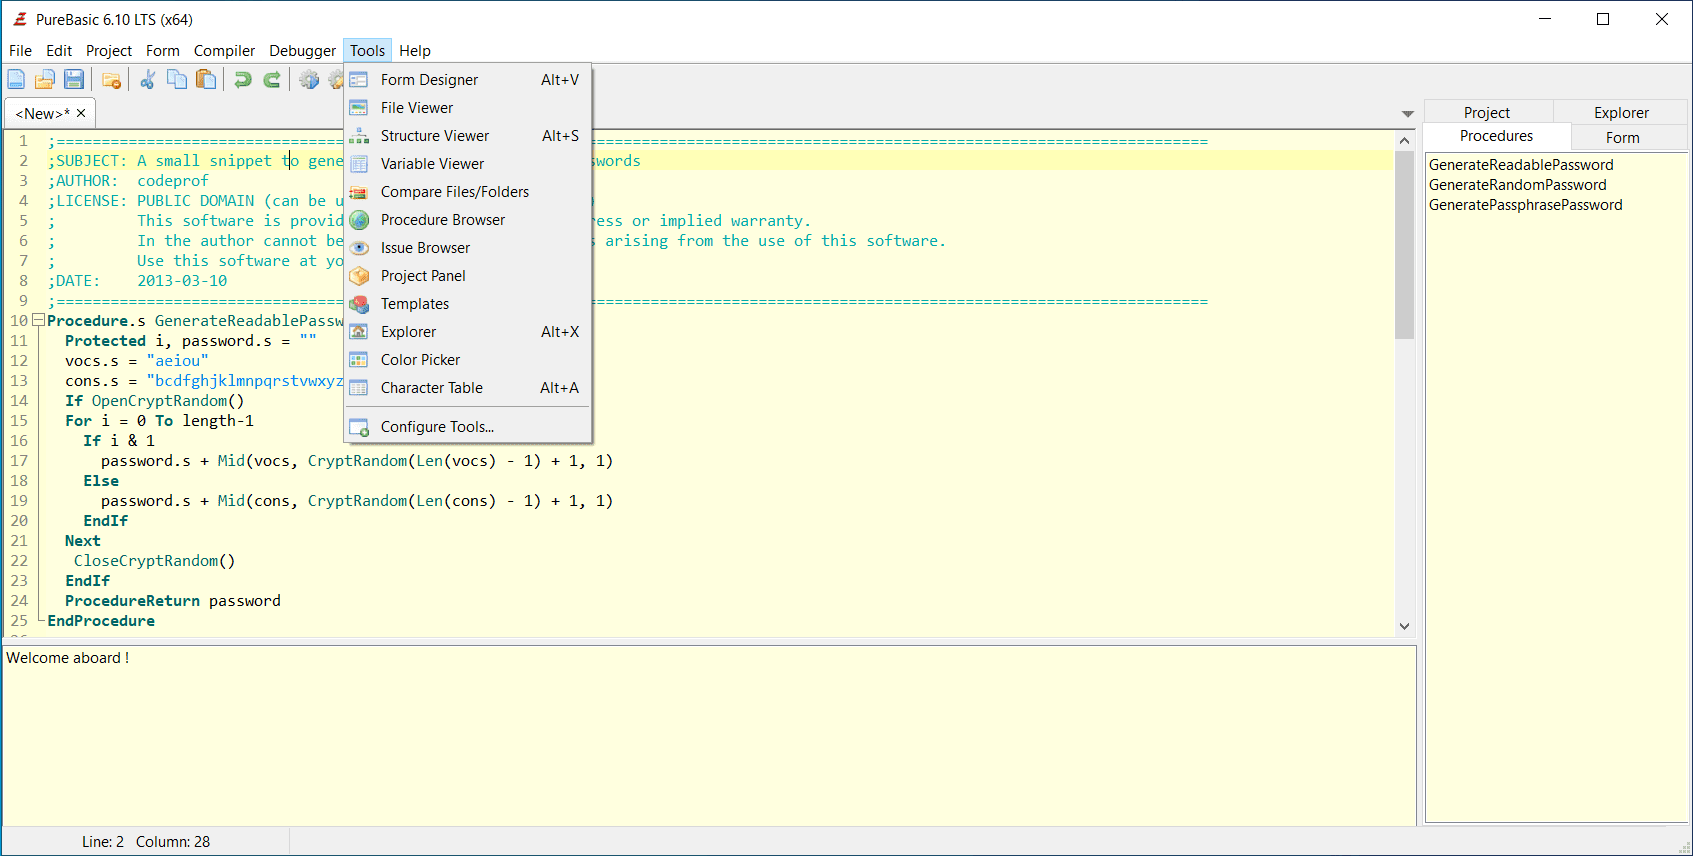The width and height of the screenshot is (1693, 856).
Task: Click the Color Picker menu icon
Action: coord(359,360)
